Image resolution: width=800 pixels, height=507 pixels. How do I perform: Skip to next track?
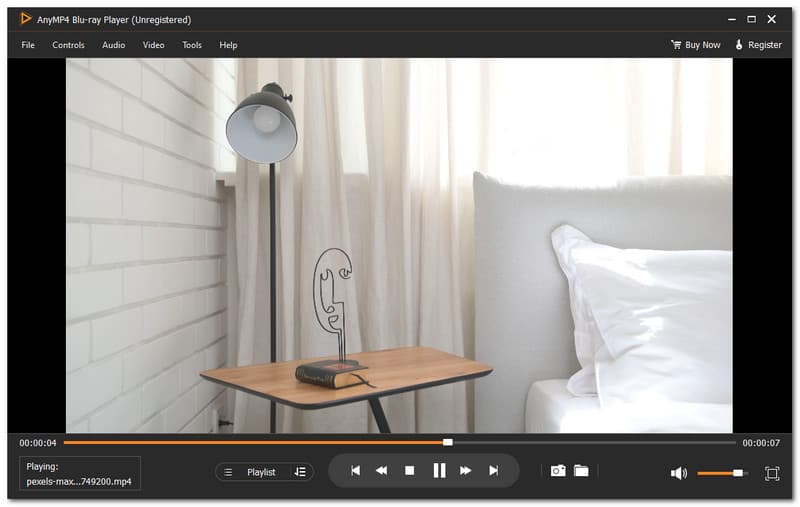pyautogui.click(x=493, y=470)
